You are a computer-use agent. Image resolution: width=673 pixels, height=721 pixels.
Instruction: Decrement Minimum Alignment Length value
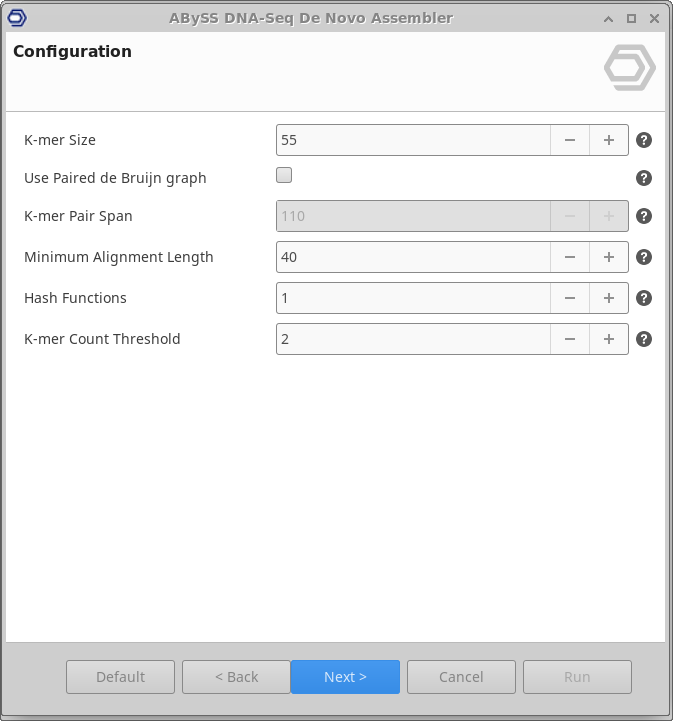tap(570, 257)
